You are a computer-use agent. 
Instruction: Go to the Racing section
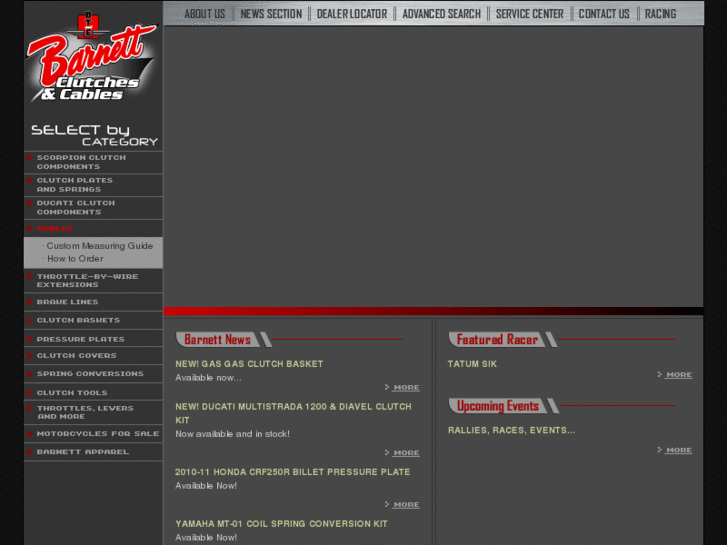(x=660, y=14)
